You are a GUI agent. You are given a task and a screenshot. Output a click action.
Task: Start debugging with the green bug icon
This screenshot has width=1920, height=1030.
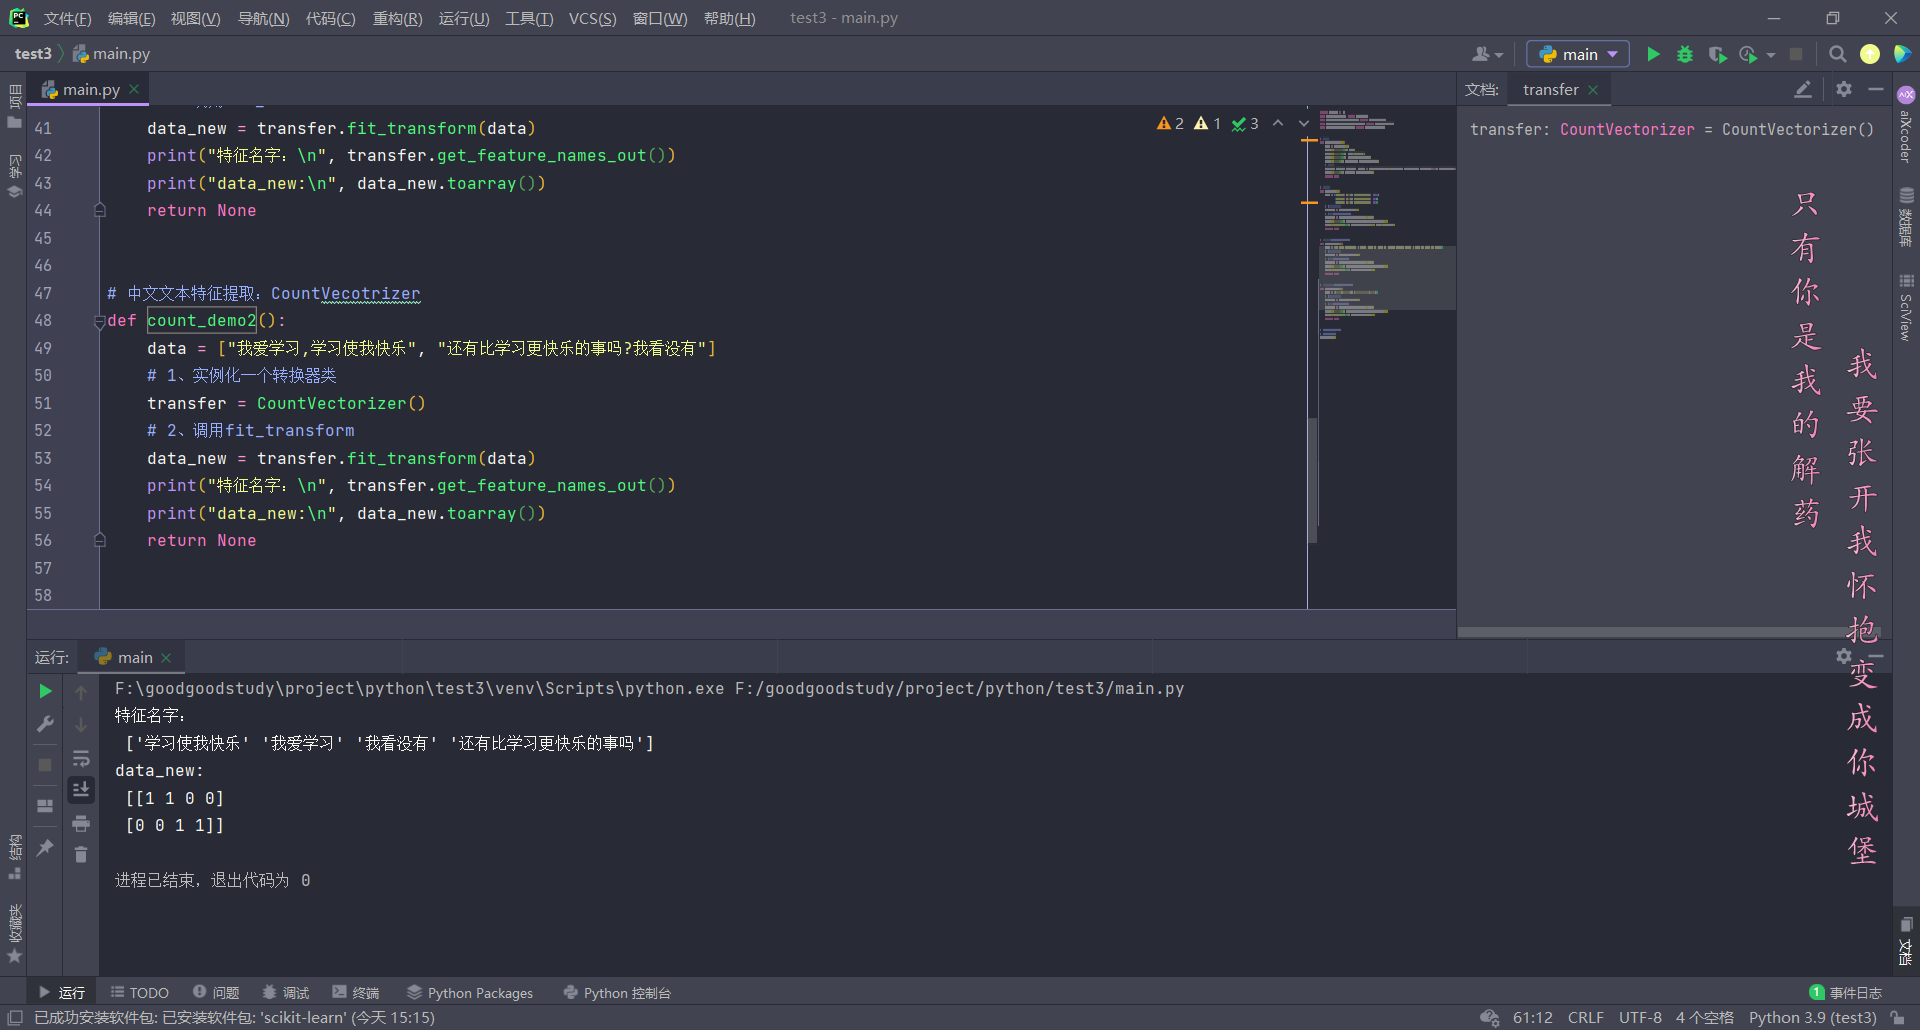(x=1685, y=54)
